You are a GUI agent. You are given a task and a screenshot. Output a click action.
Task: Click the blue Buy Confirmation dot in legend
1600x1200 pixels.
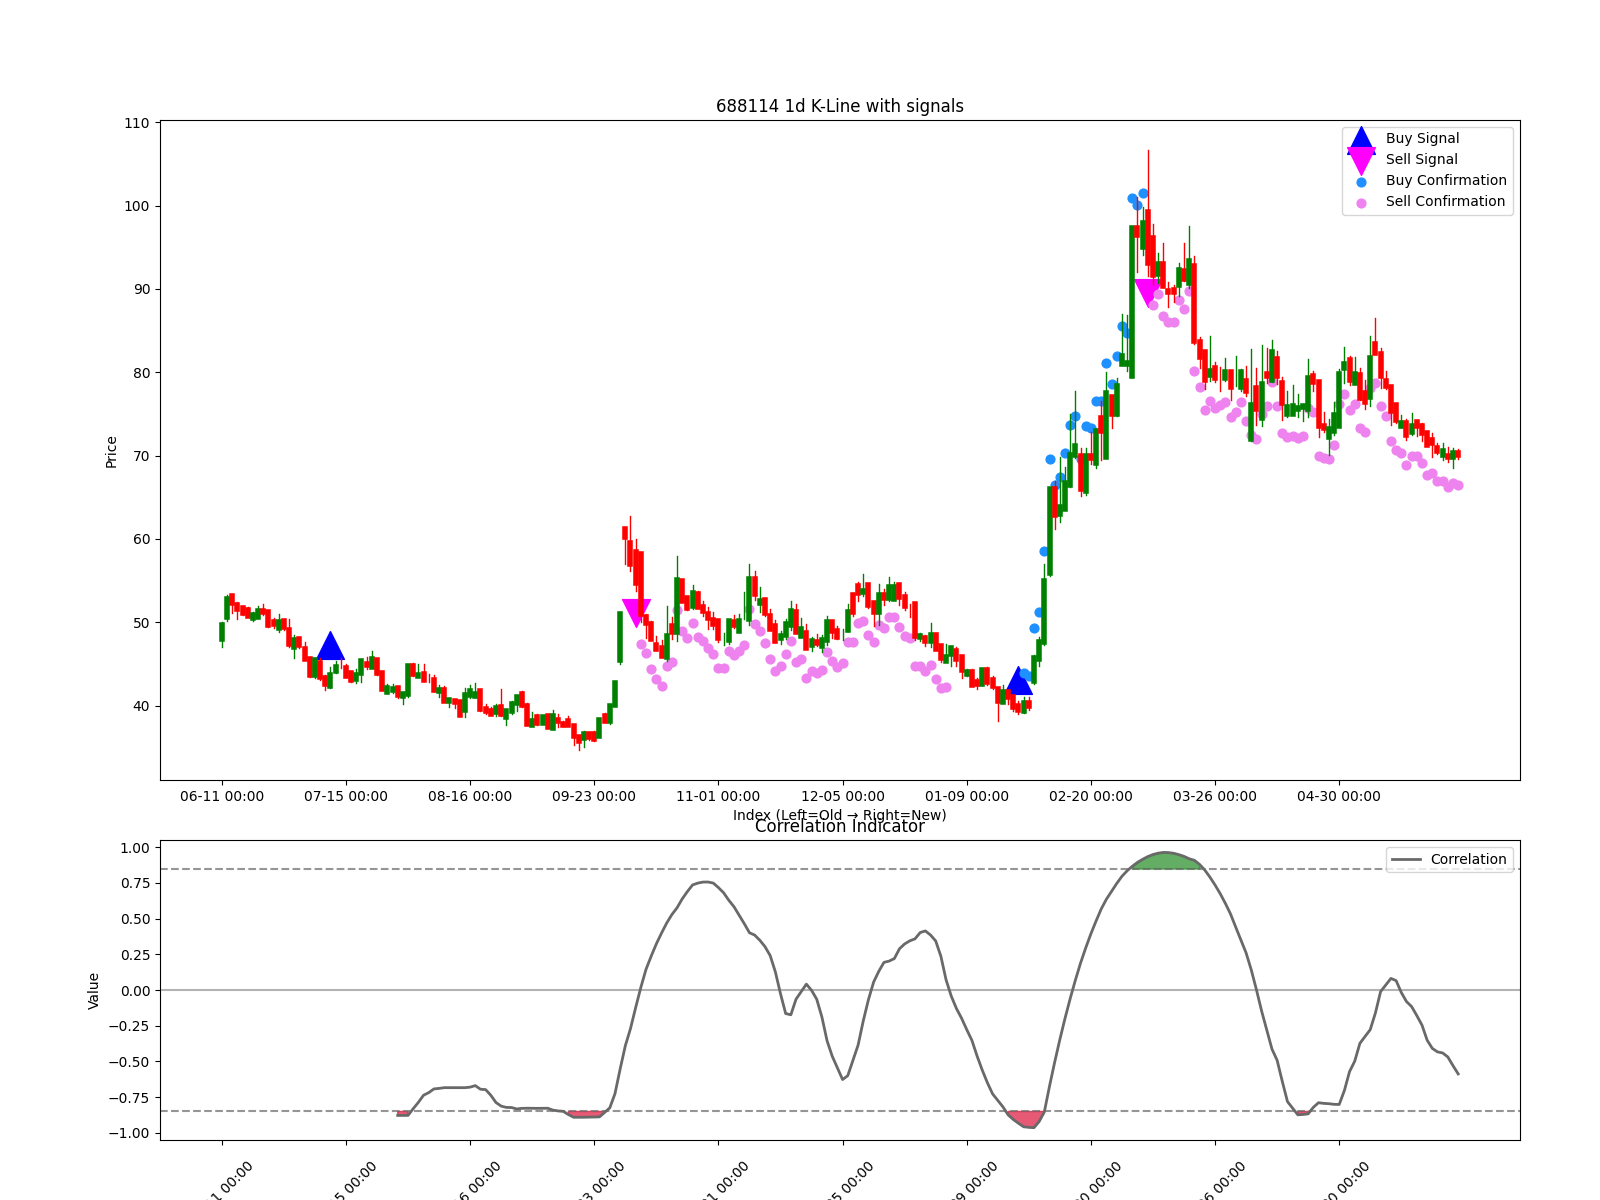[1361, 182]
